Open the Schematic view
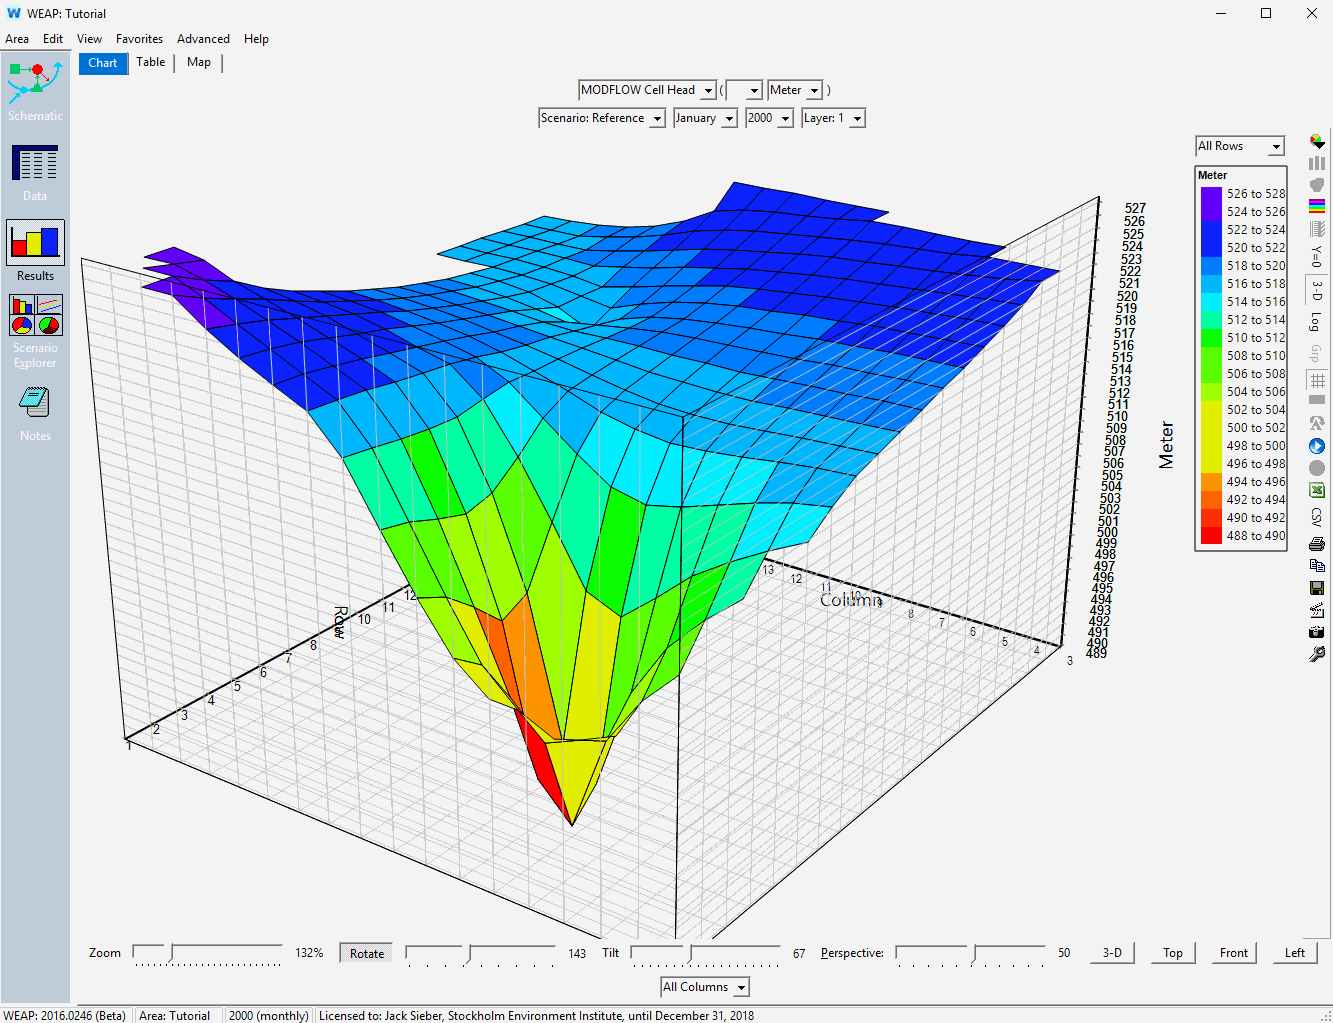This screenshot has width=1333, height=1023. (35, 90)
